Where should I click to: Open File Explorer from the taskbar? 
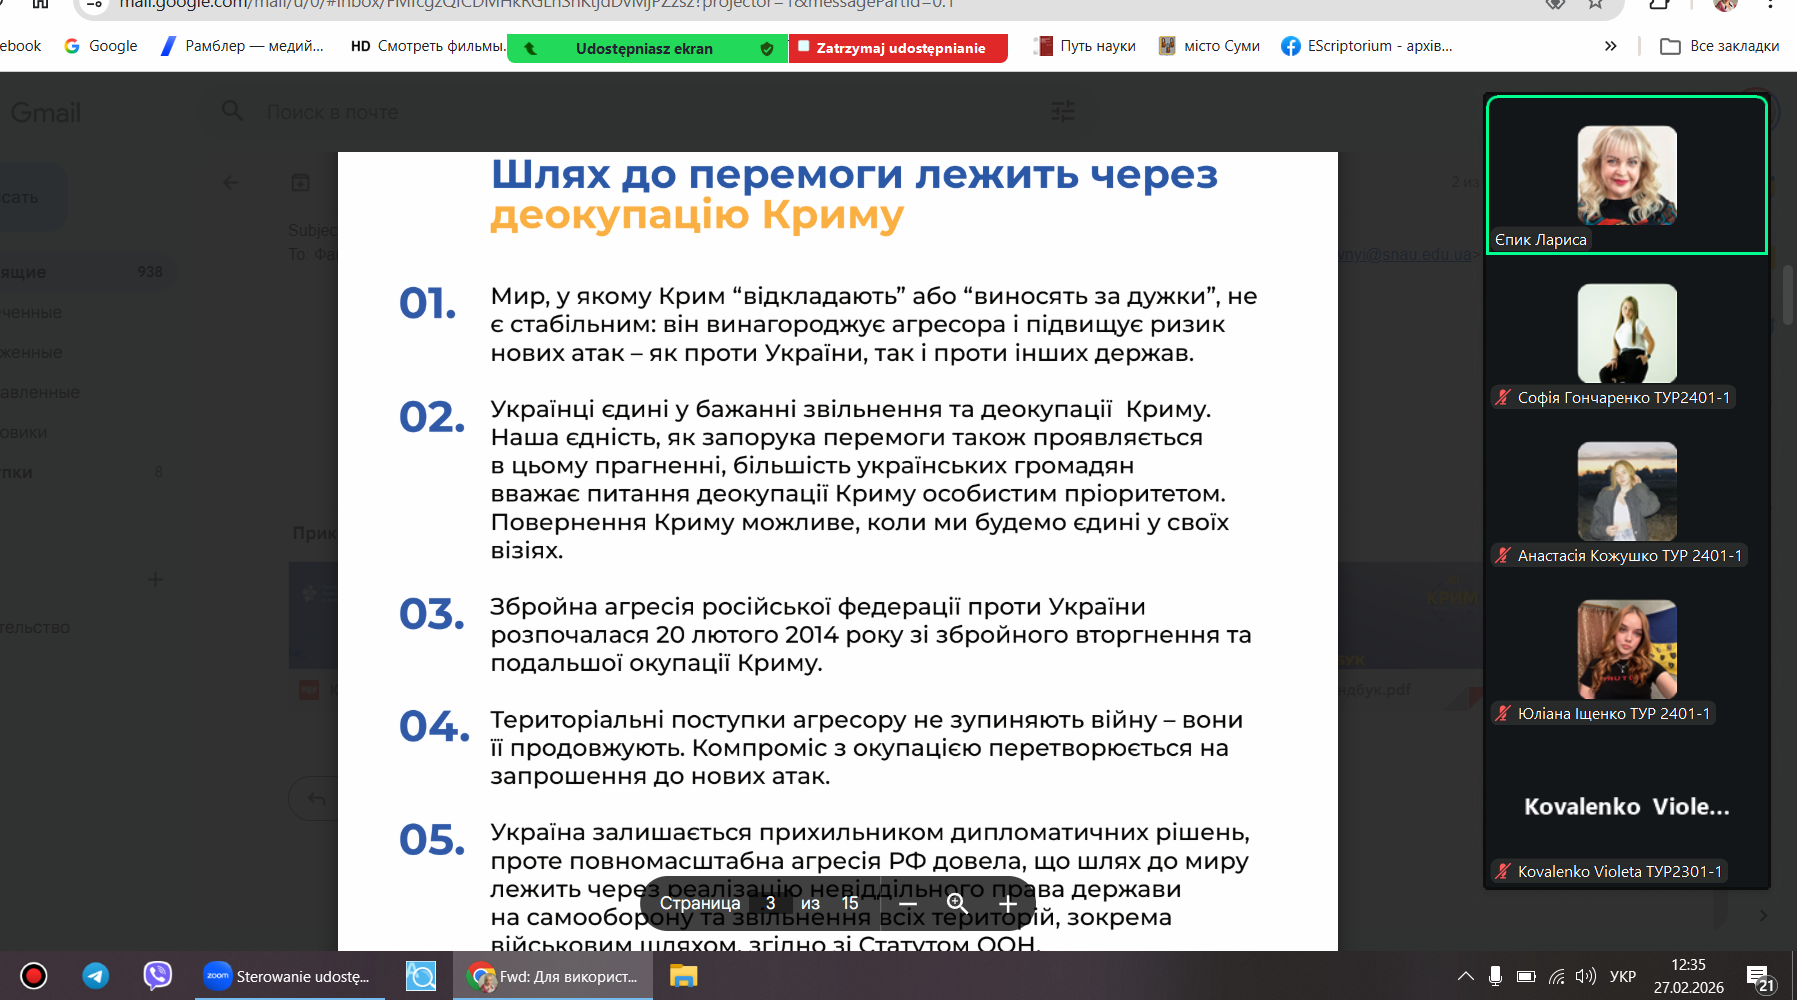683,976
